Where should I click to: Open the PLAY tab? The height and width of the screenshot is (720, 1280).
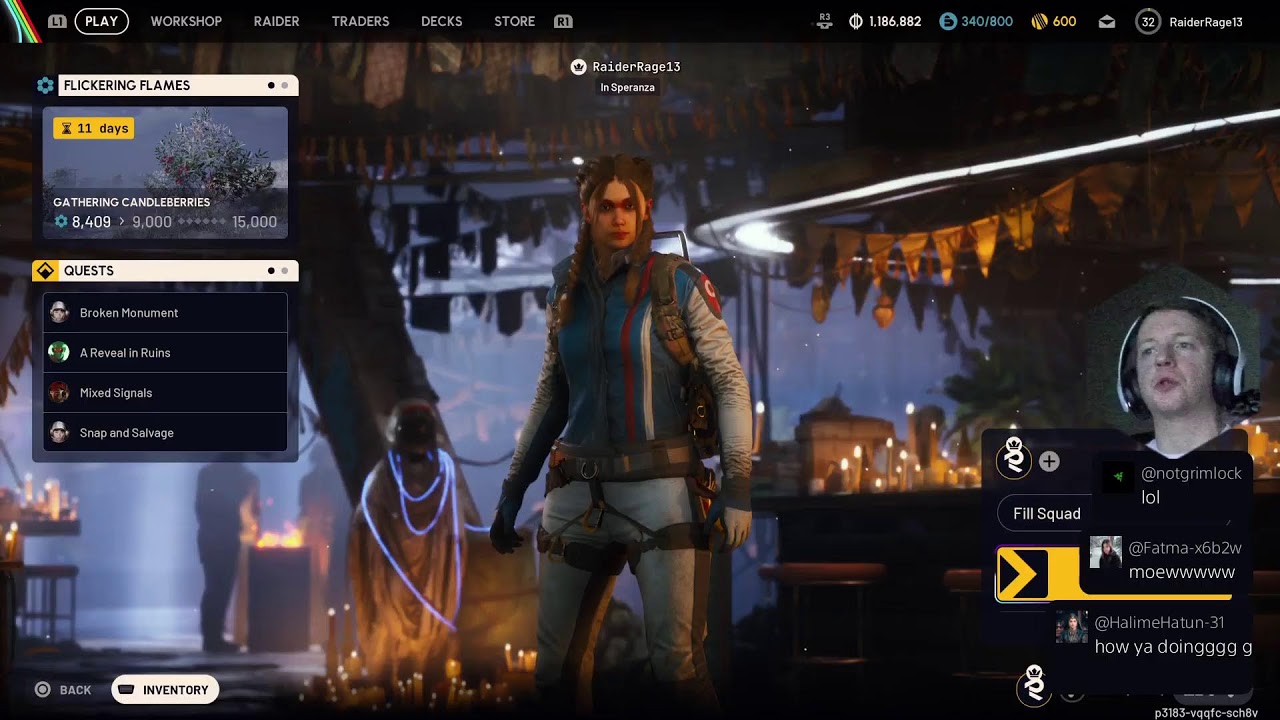click(101, 21)
